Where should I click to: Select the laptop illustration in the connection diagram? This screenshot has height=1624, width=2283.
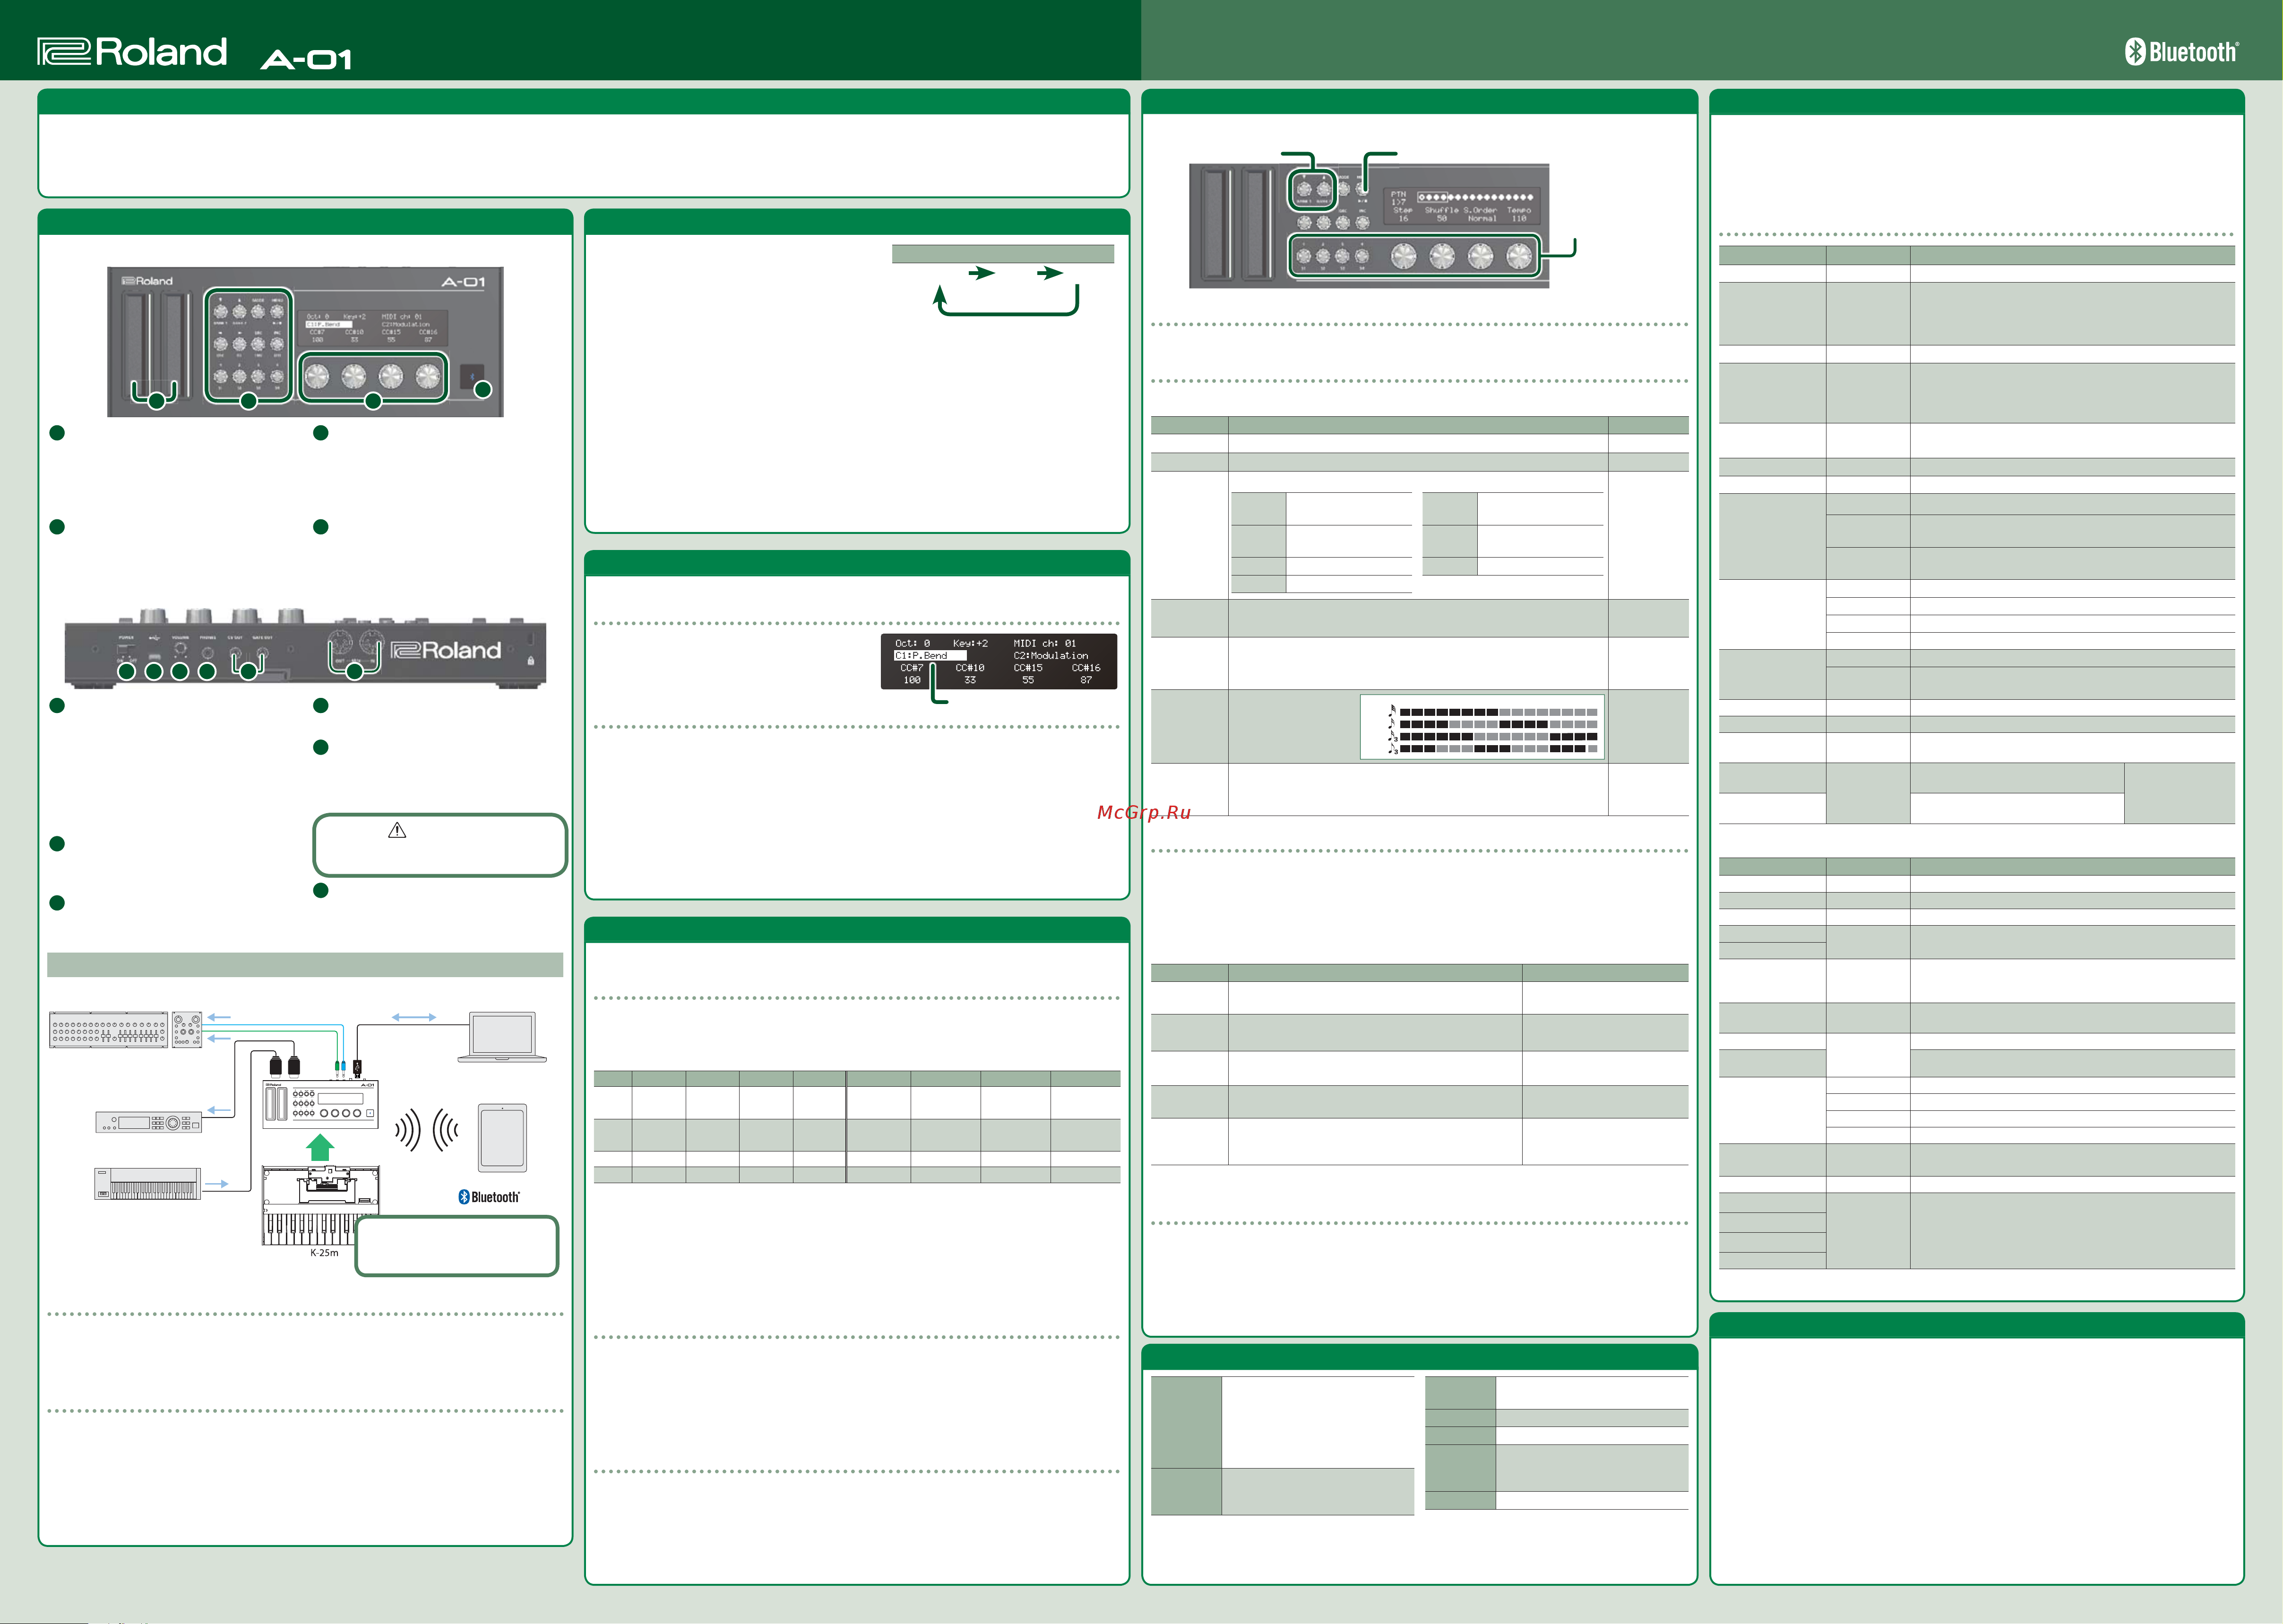[x=502, y=1037]
